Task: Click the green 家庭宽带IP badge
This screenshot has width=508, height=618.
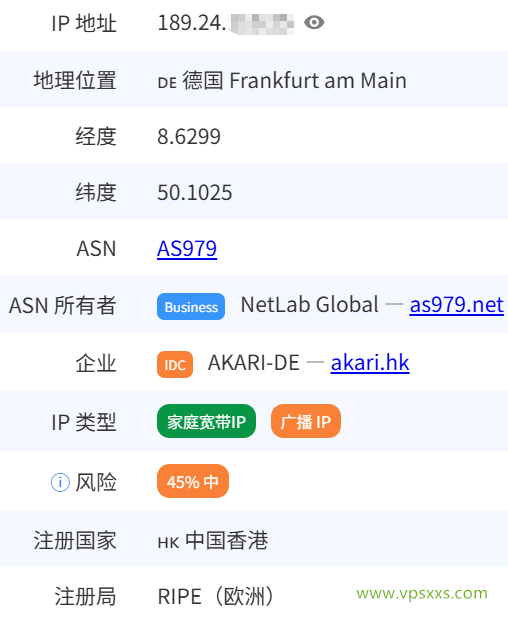Action: click(x=206, y=421)
